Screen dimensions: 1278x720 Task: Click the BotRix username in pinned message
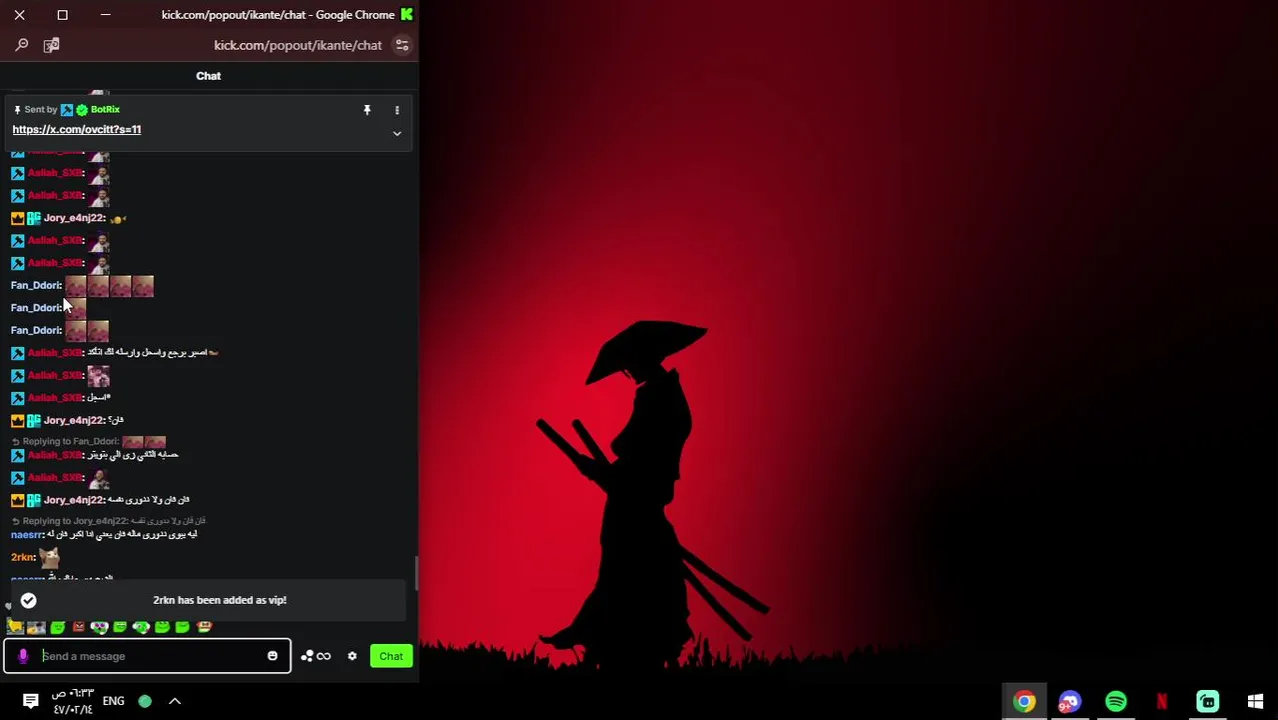(x=105, y=109)
